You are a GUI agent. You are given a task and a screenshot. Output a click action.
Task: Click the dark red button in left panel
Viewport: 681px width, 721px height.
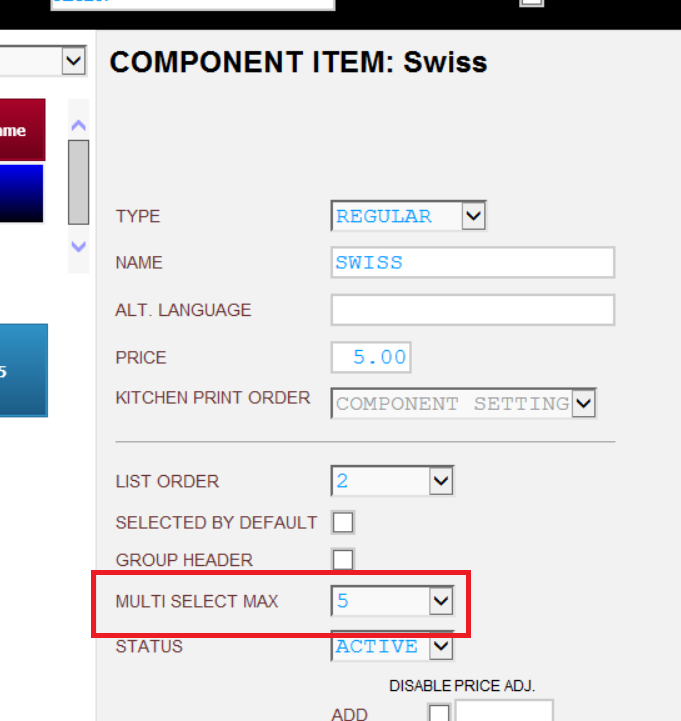(x=23, y=130)
